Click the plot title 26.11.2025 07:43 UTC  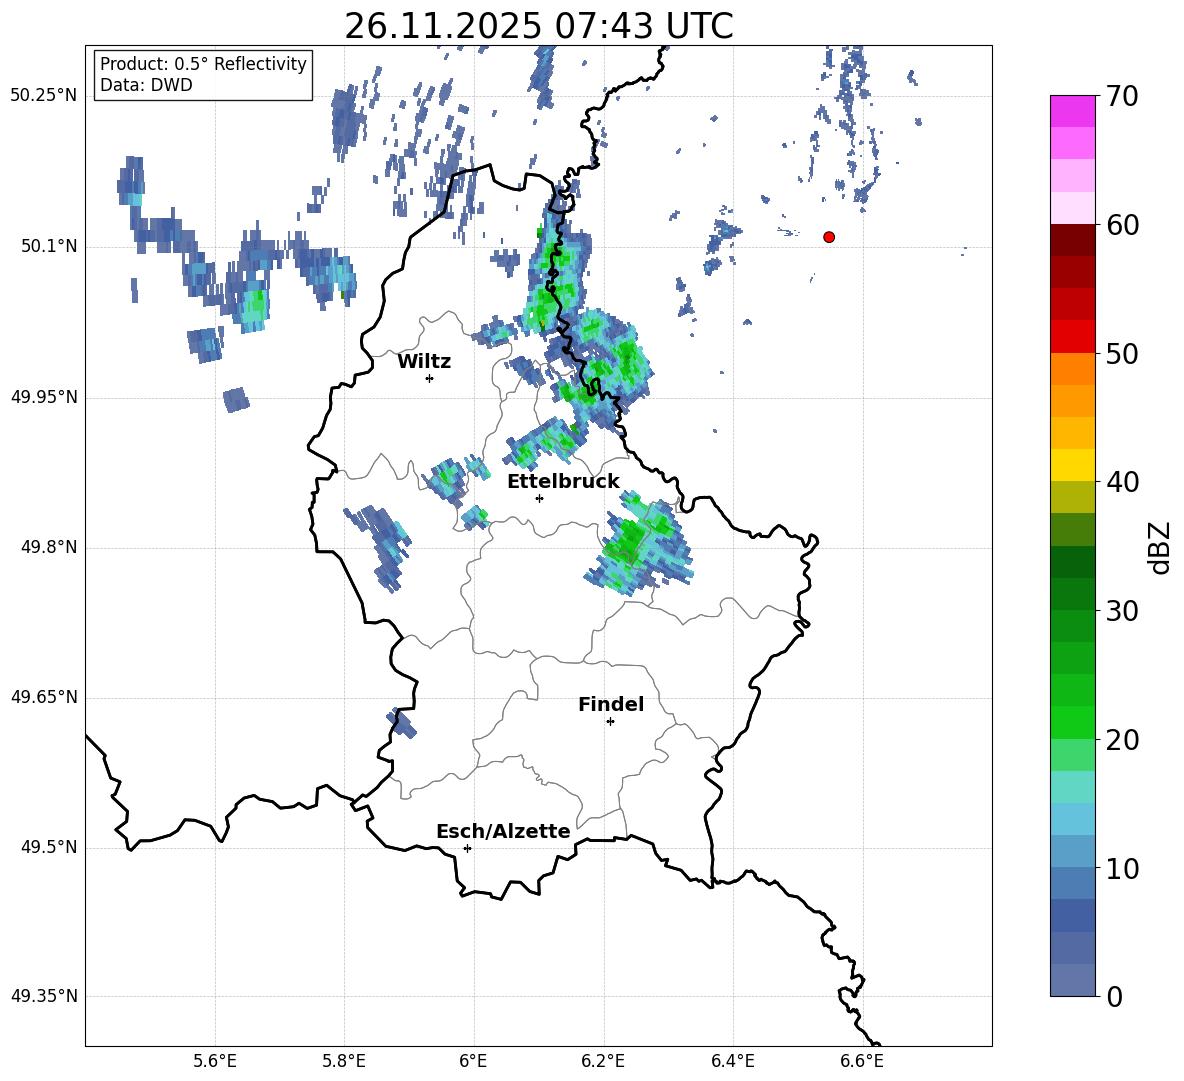click(539, 26)
